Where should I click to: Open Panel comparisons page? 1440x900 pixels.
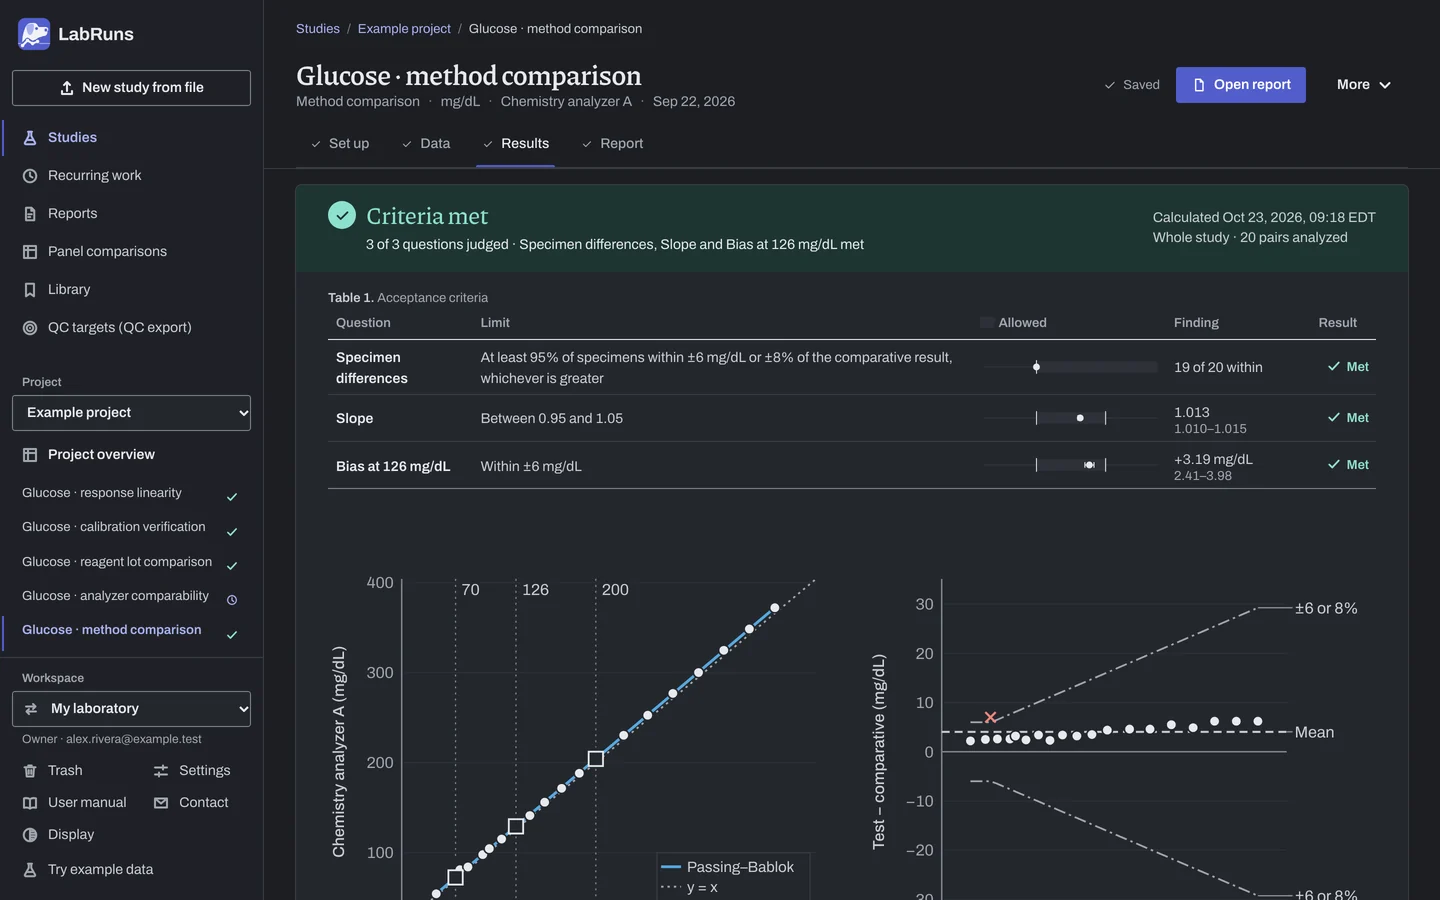coord(107,251)
